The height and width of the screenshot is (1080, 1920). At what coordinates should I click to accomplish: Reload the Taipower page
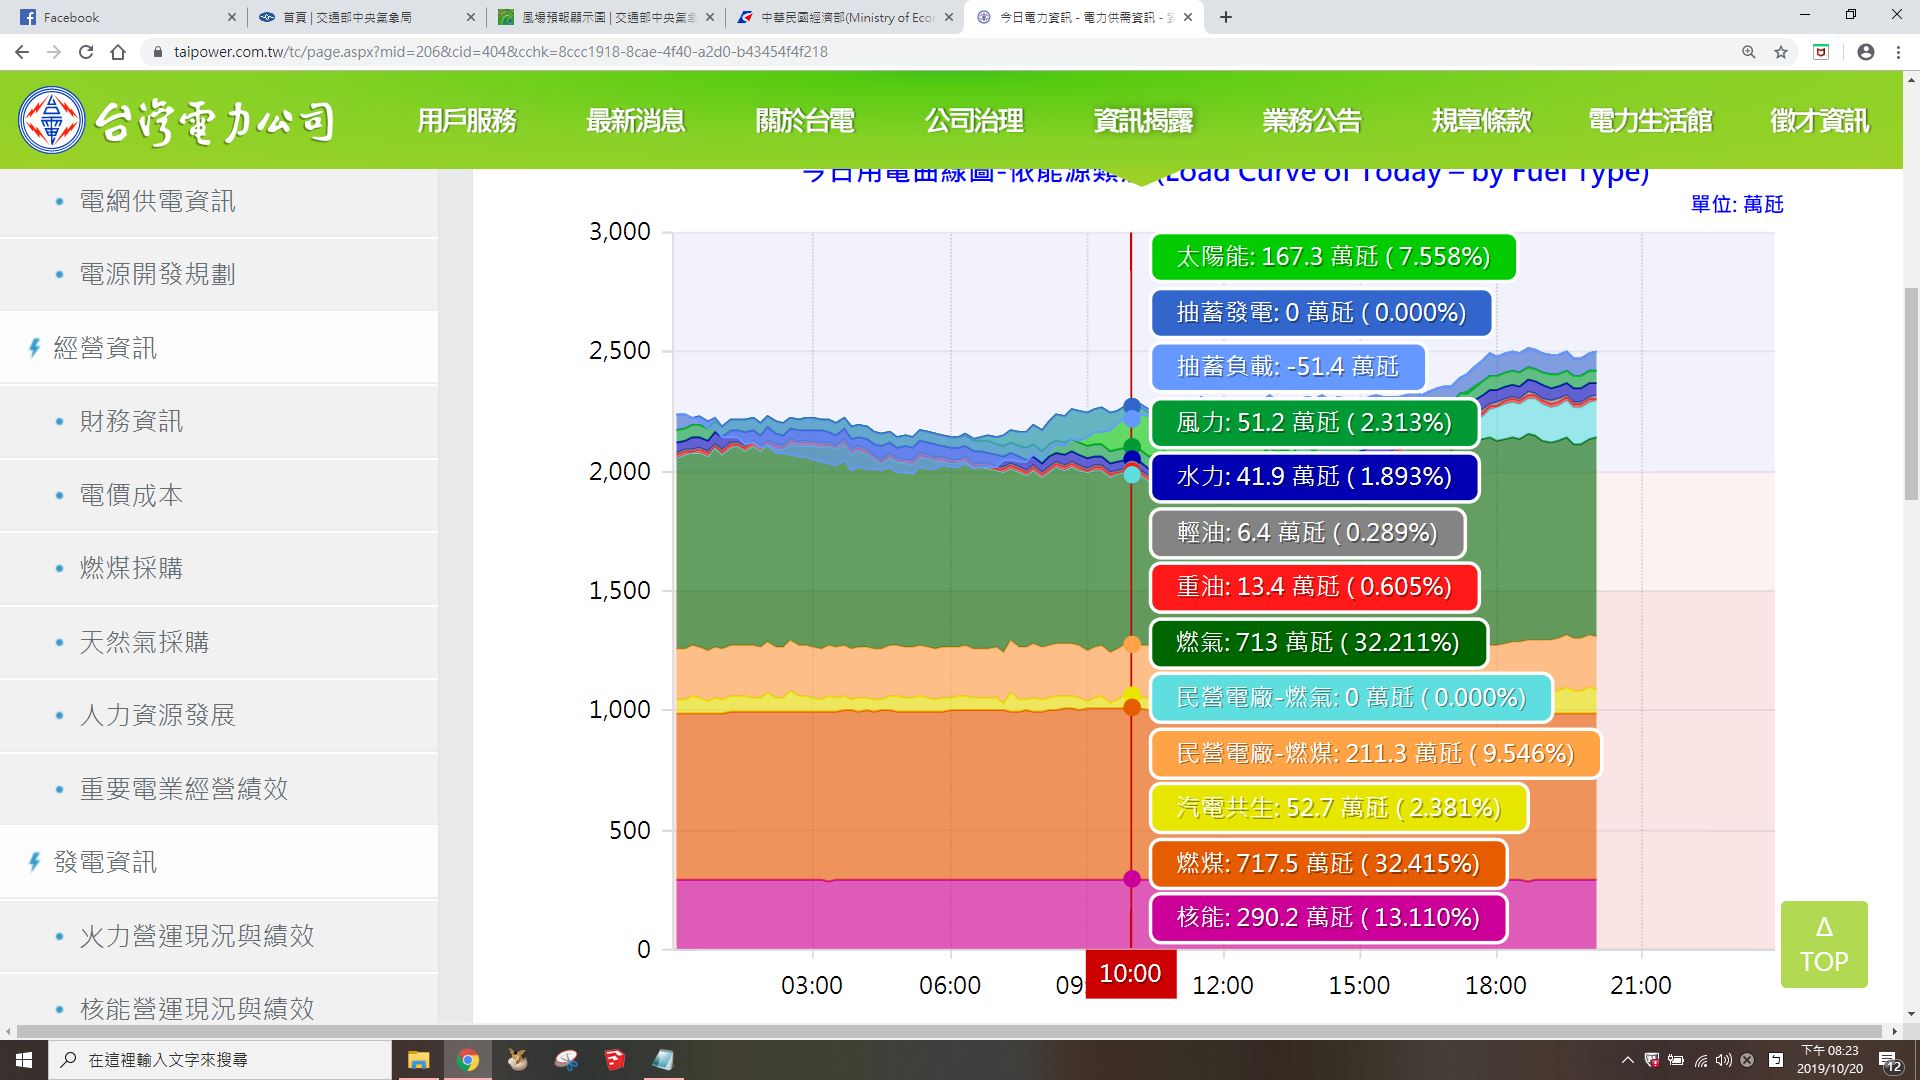coord(86,52)
